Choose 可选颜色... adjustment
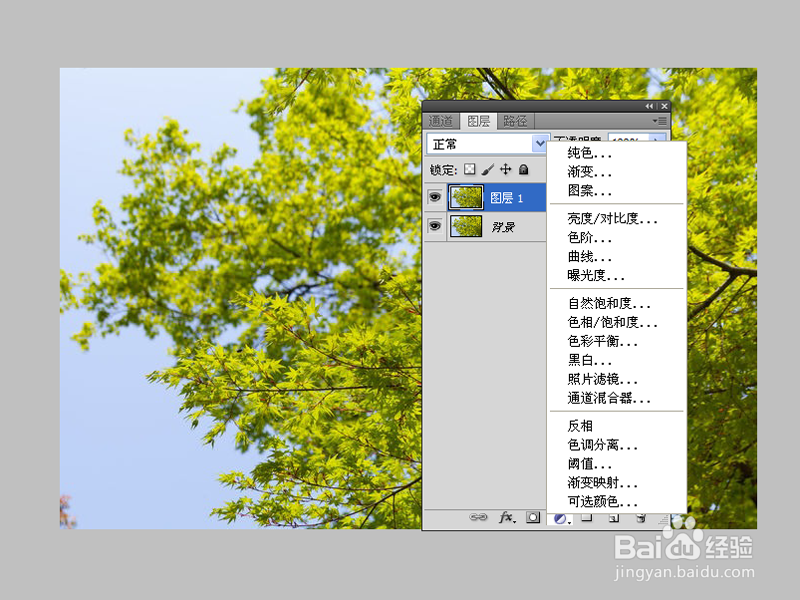 pos(603,502)
